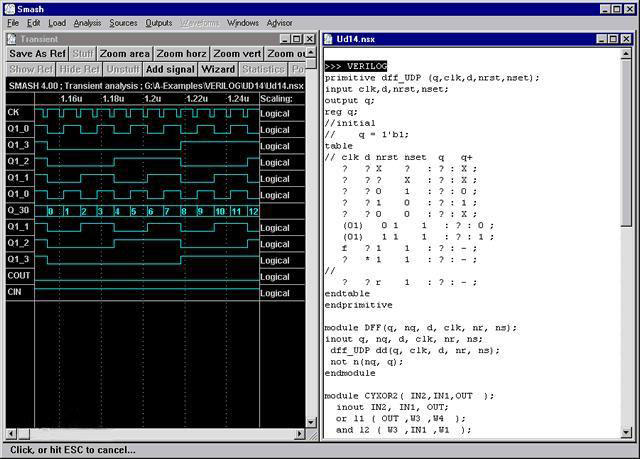Viewport: 640px width, 459px height.
Task: Select the Q_30 bus signal label
Action: tap(19, 210)
